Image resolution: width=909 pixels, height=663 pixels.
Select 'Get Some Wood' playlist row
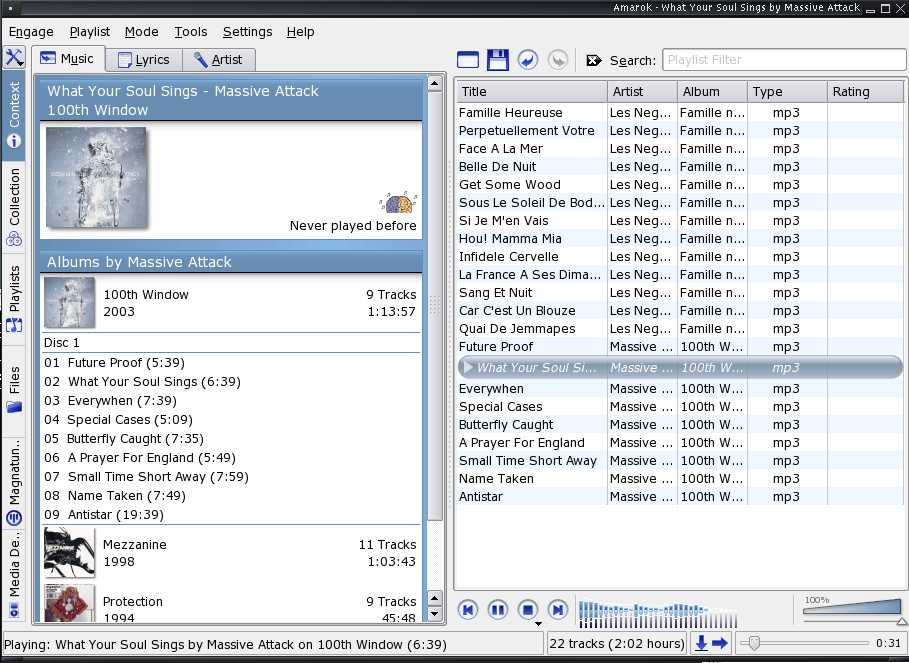[679, 184]
